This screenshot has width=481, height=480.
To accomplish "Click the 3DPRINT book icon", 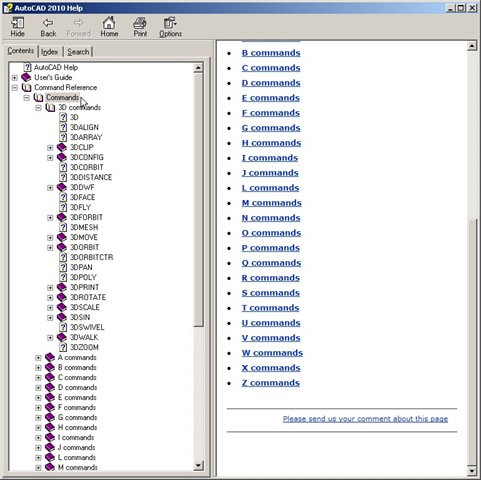I will [x=62, y=287].
